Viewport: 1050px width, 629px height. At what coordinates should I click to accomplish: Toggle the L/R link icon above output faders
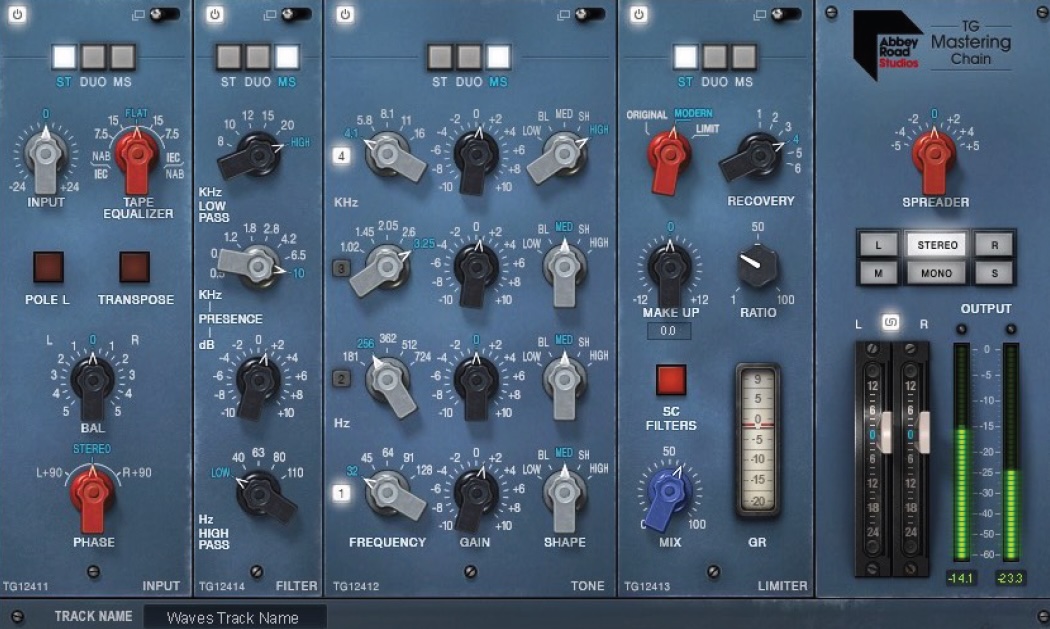(x=893, y=323)
